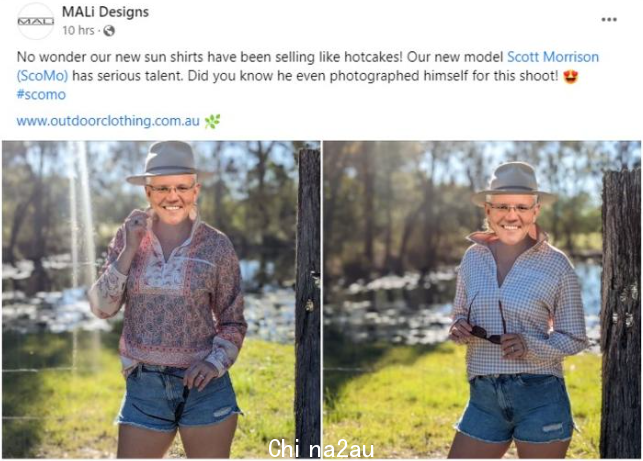
Task: Open the MALi Designs page name
Action: (x=105, y=12)
